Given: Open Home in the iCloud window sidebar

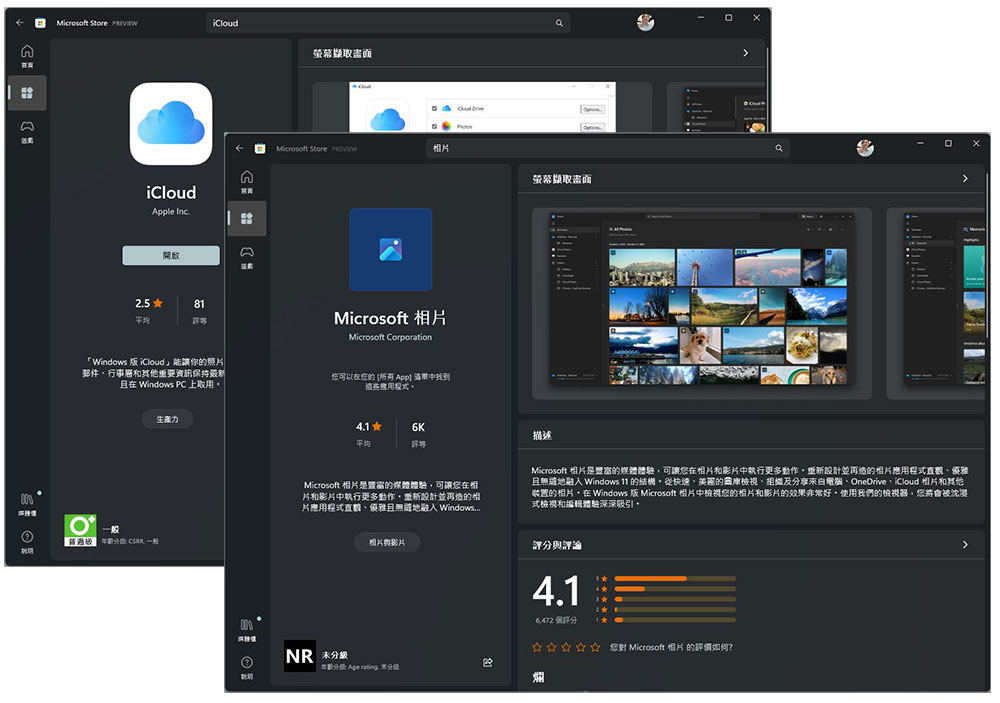Looking at the screenshot, I should [x=27, y=56].
